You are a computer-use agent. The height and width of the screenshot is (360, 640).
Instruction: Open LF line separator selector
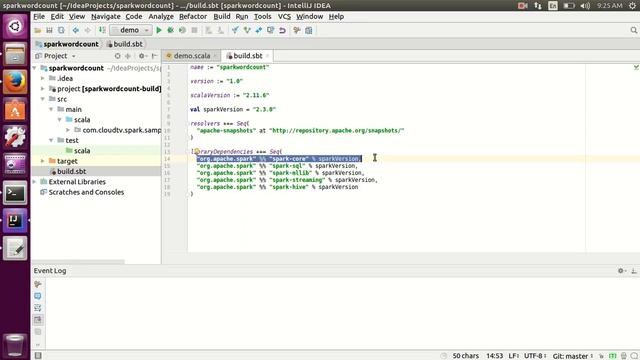click(x=513, y=356)
